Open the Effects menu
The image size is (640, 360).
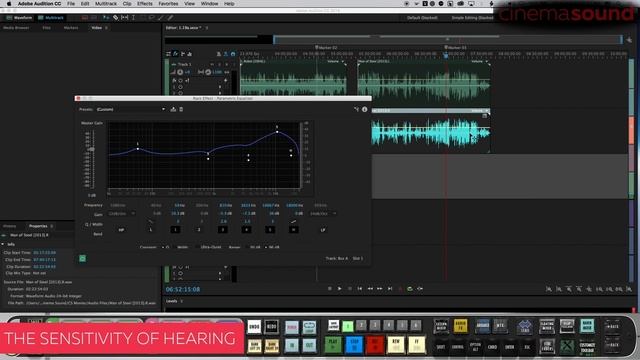coord(144,4)
